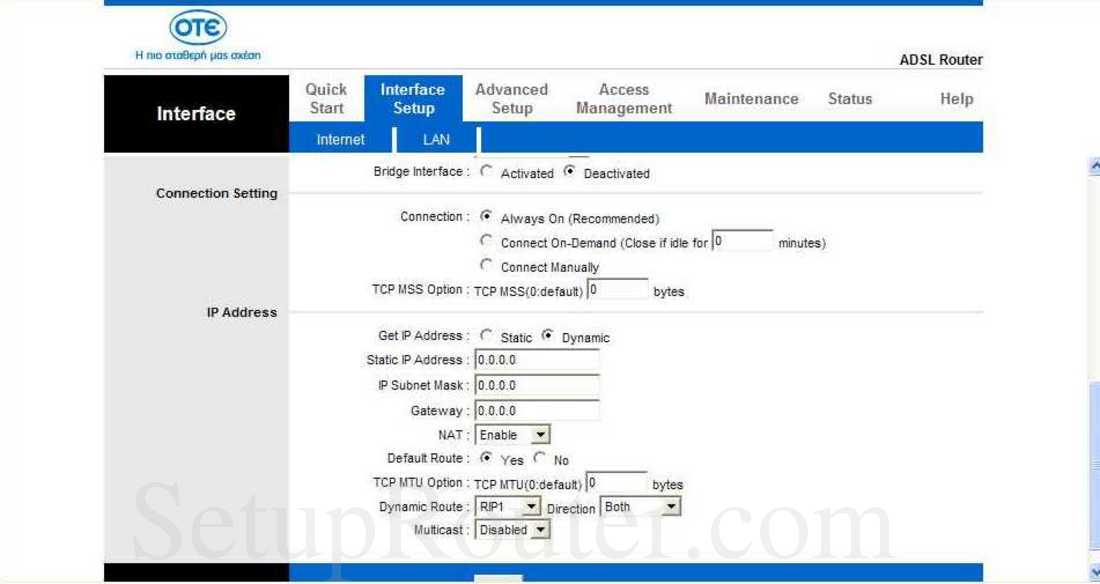The height and width of the screenshot is (584, 1100).
Task: Open the Help tab
Action: click(x=956, y=99)
